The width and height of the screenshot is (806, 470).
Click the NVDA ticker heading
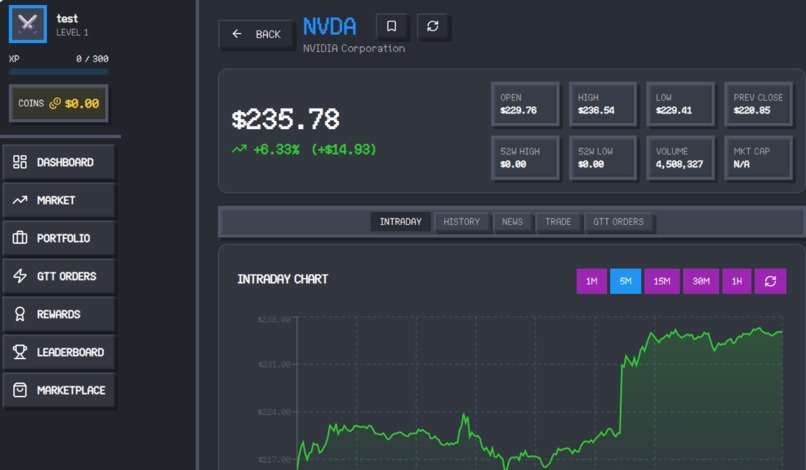coord(329,26)
